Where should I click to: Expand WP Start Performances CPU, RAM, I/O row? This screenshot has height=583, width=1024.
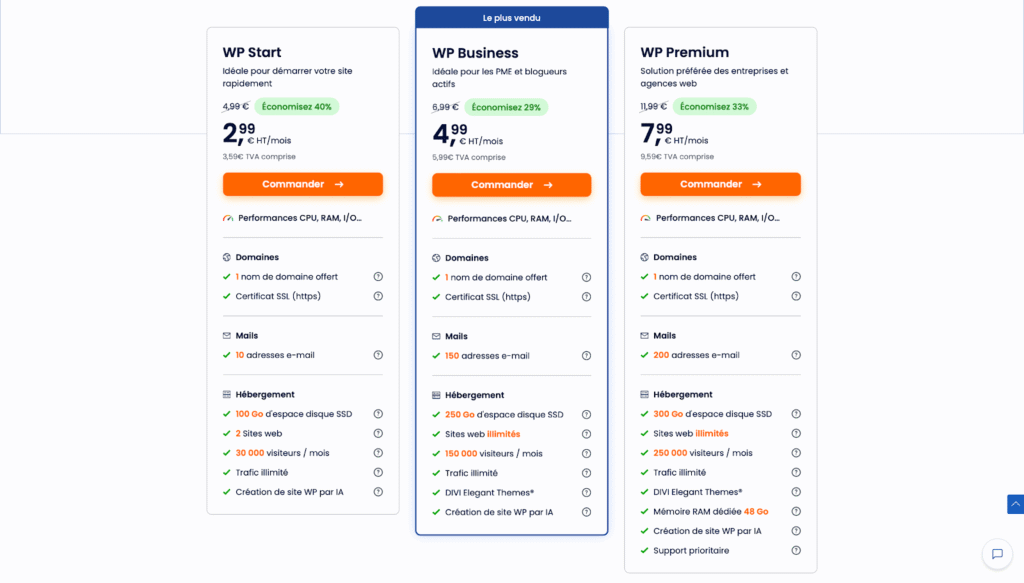click(300, 218)
